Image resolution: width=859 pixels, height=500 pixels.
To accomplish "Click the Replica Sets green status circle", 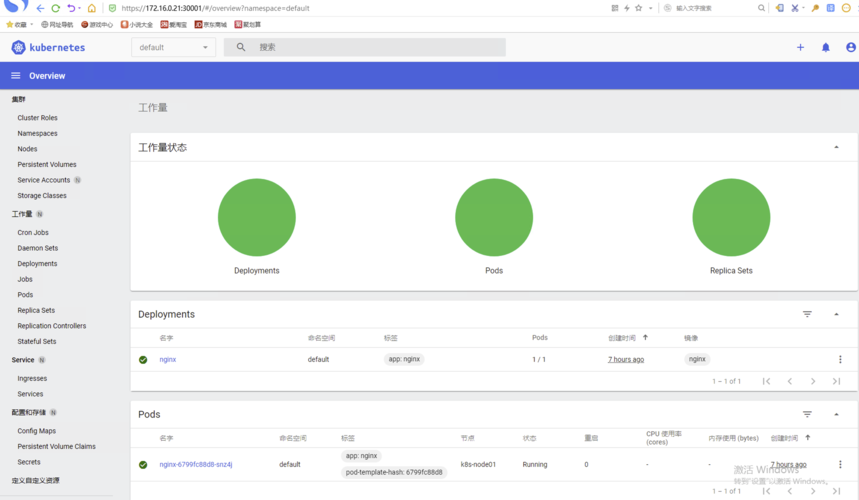I will 731,217.
